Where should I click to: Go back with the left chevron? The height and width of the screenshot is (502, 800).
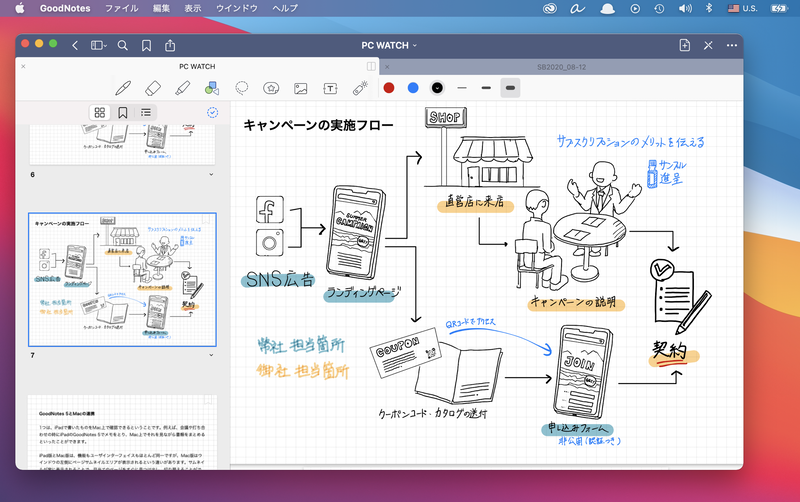click(75, 45)
